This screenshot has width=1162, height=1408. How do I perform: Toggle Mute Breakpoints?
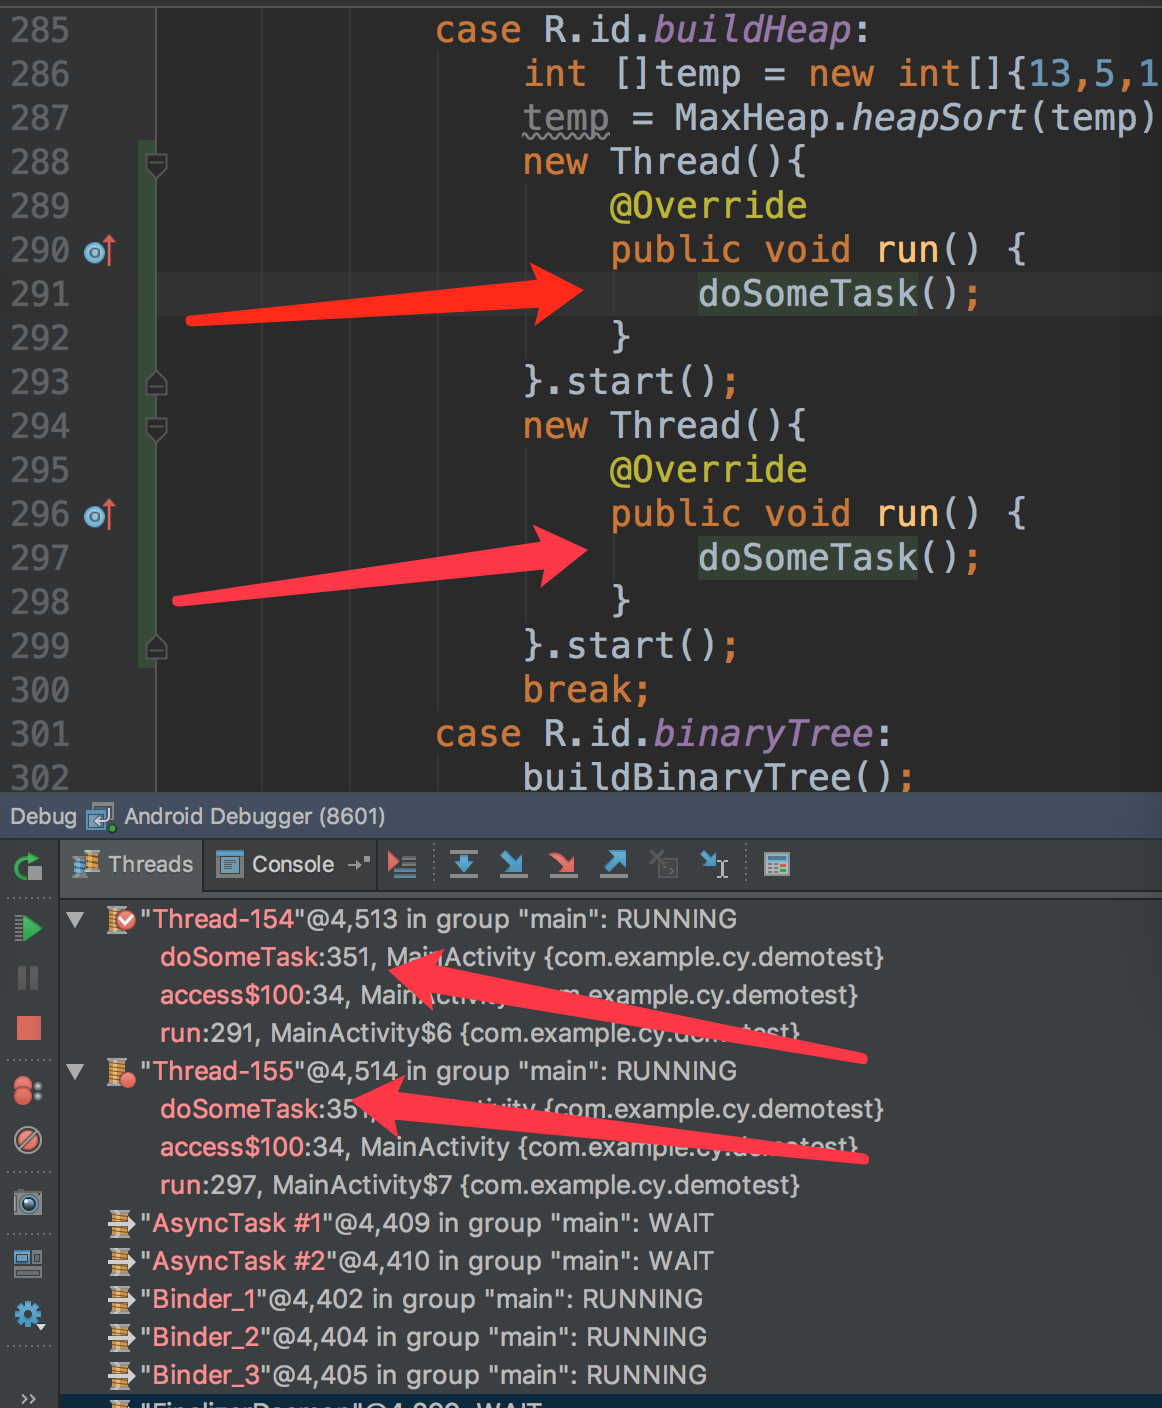(29, 1142)
